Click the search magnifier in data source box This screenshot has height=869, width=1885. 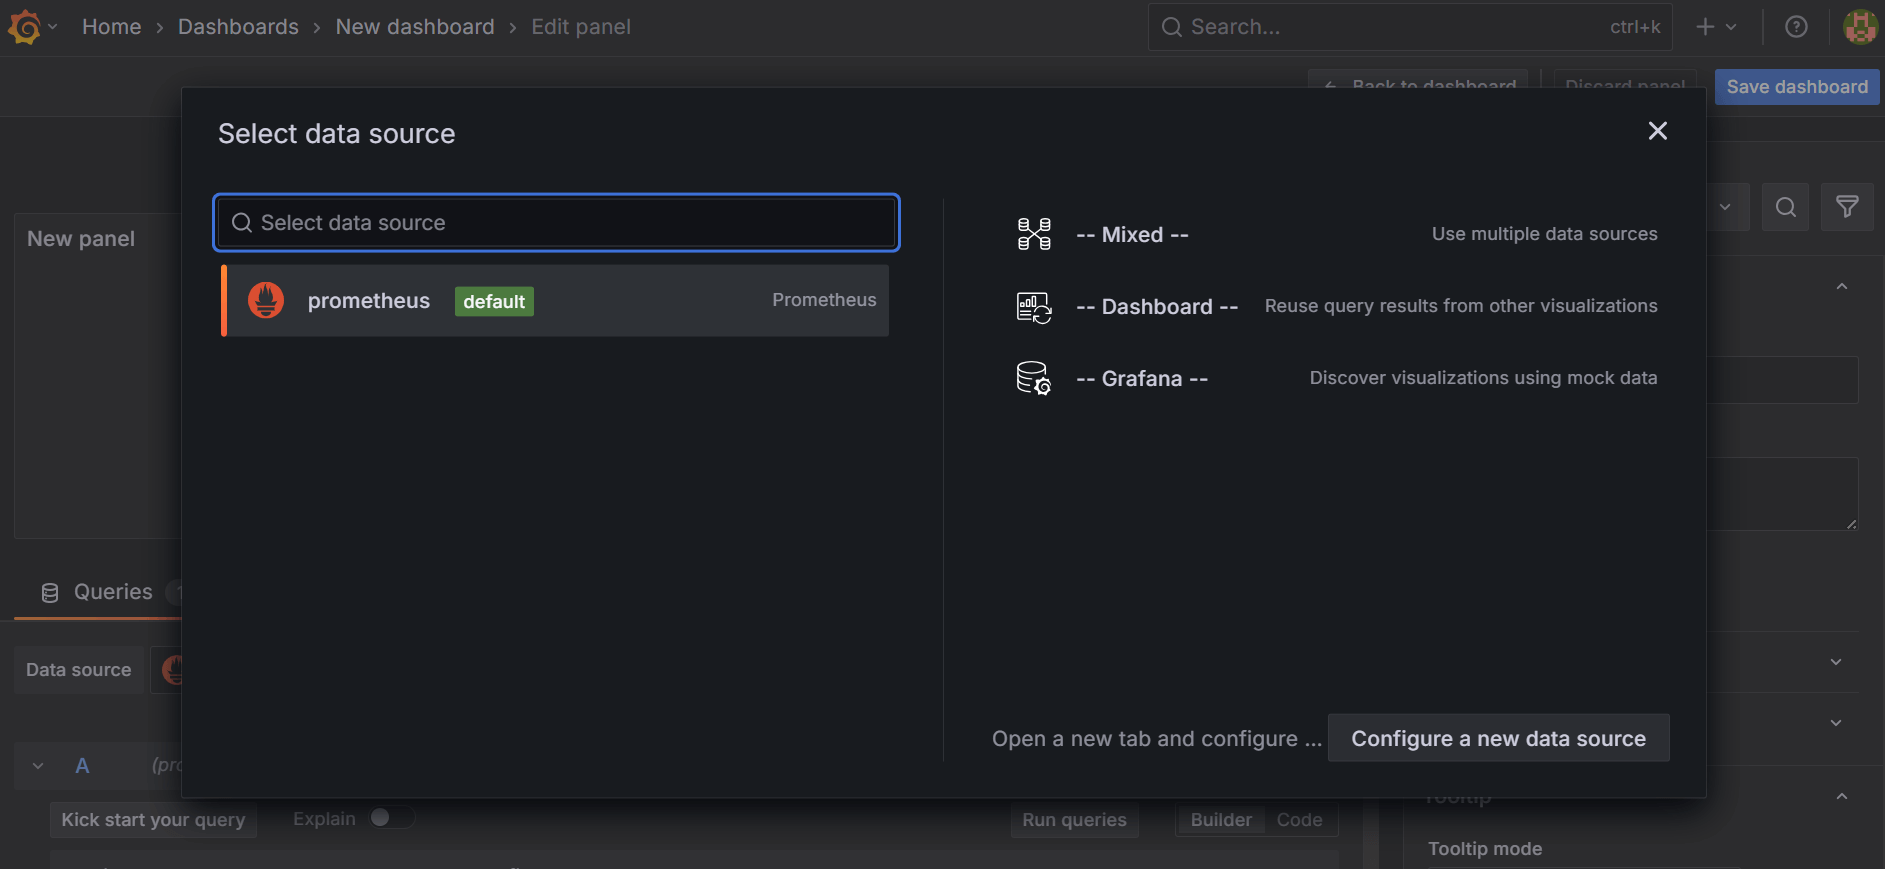[242, 223]
